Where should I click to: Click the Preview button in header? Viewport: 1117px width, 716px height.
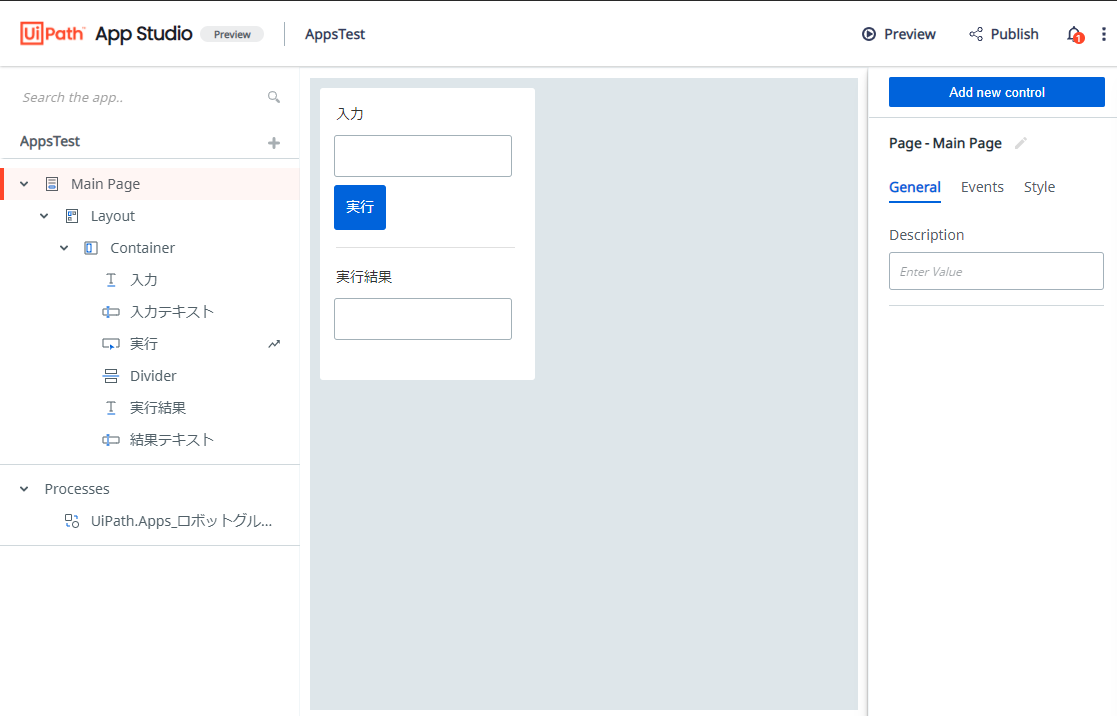(898, 34)
